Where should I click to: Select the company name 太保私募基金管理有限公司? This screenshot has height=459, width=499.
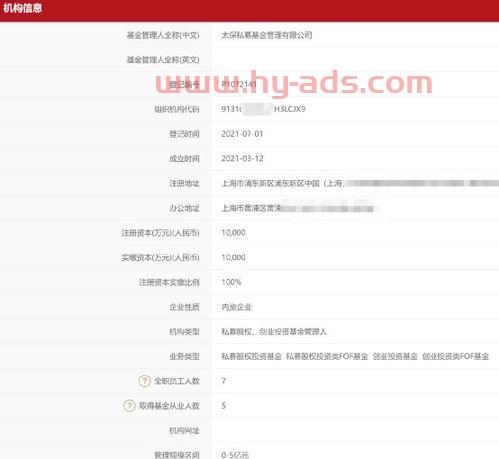[x=267, y=35]
